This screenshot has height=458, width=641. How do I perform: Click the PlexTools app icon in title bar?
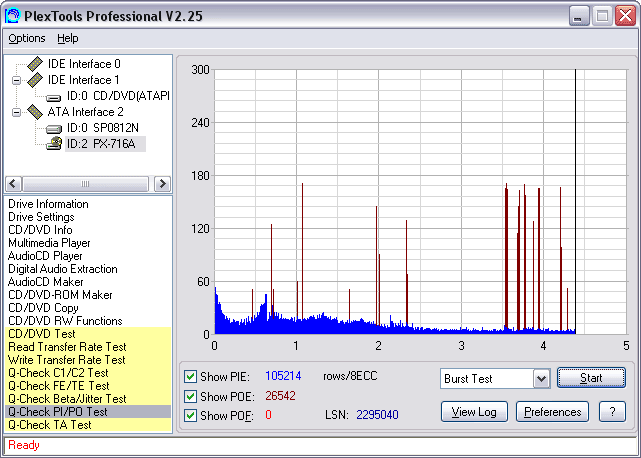[12, 16]
